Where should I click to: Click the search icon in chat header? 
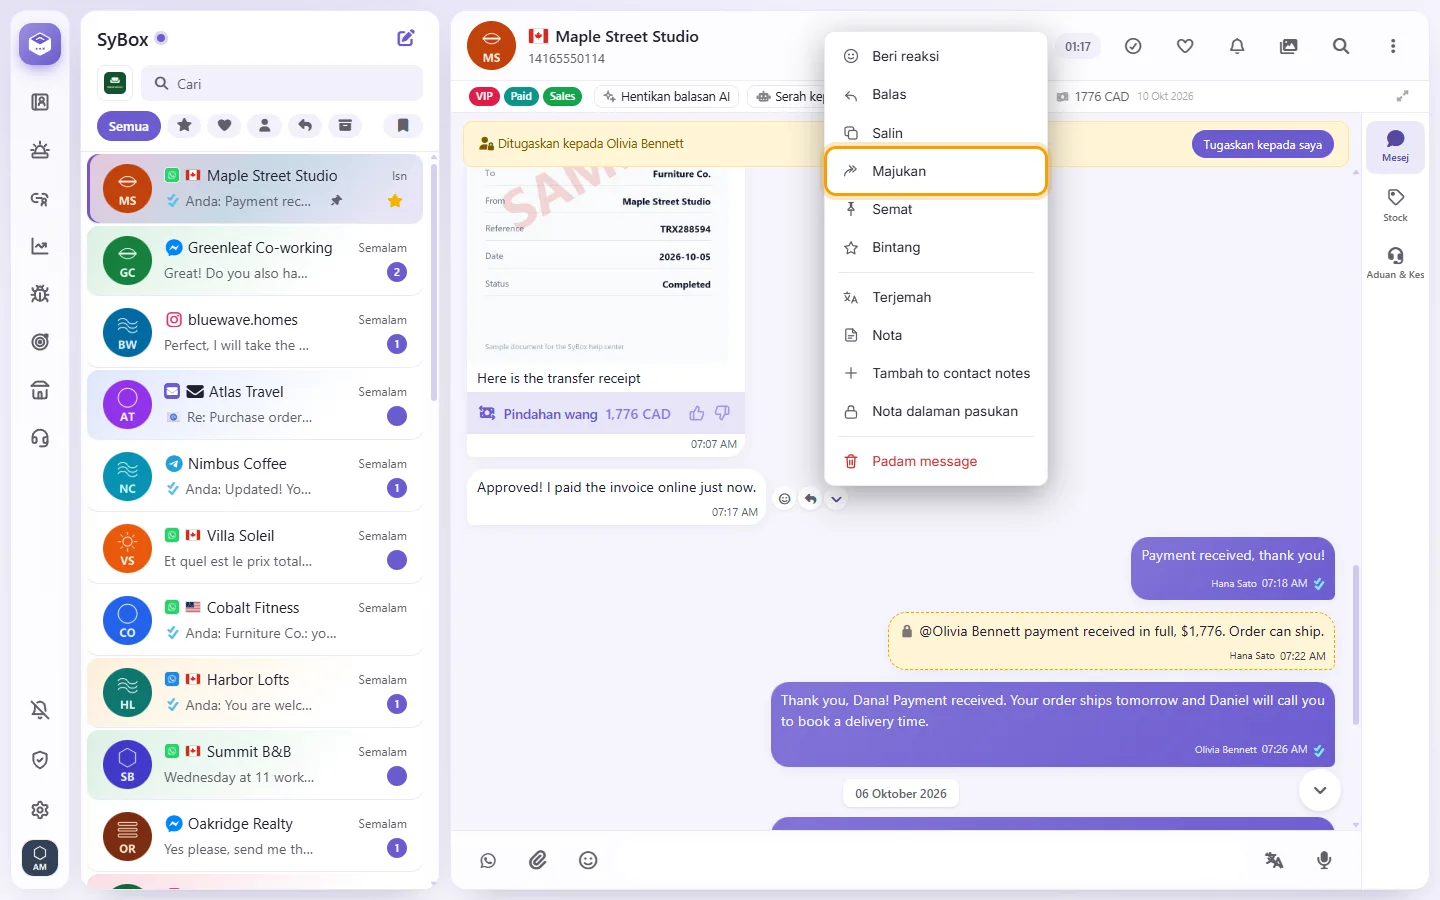click(1341, 46)
